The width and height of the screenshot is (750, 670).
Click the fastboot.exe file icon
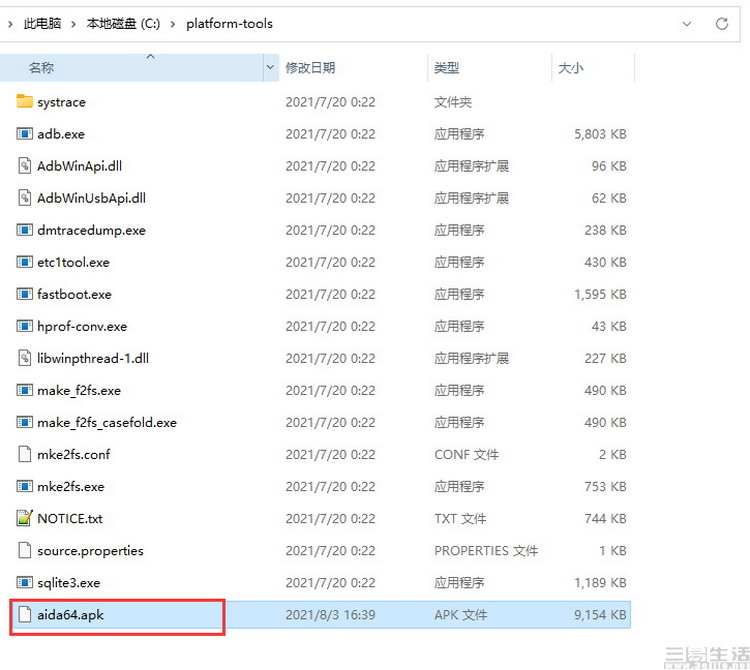24,294
